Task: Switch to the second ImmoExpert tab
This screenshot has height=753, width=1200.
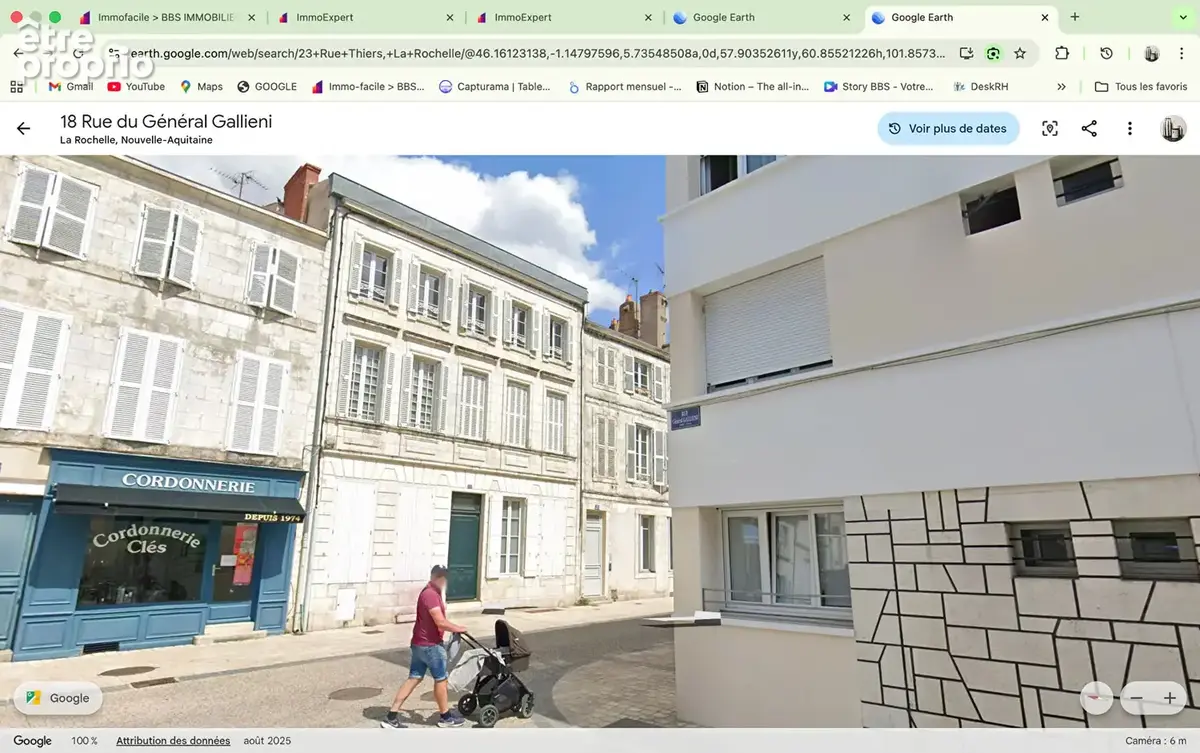Action: point(560,17)
